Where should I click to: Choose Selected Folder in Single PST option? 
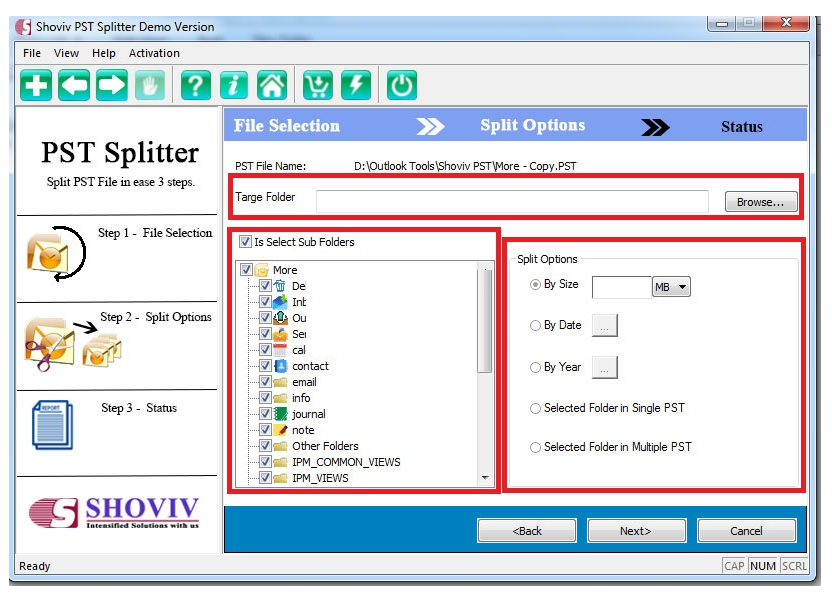pyautogui.click(x=536, y=408)
